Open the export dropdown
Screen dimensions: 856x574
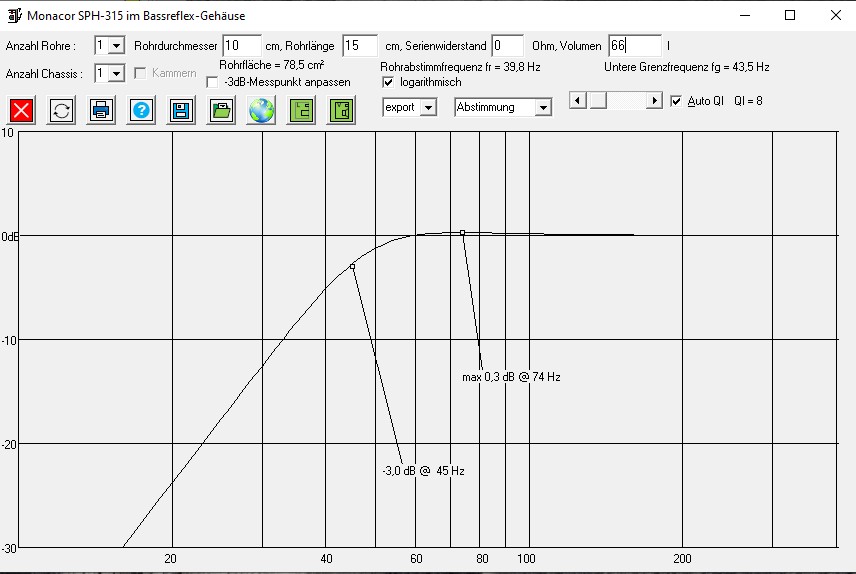(x=428, y=107)
